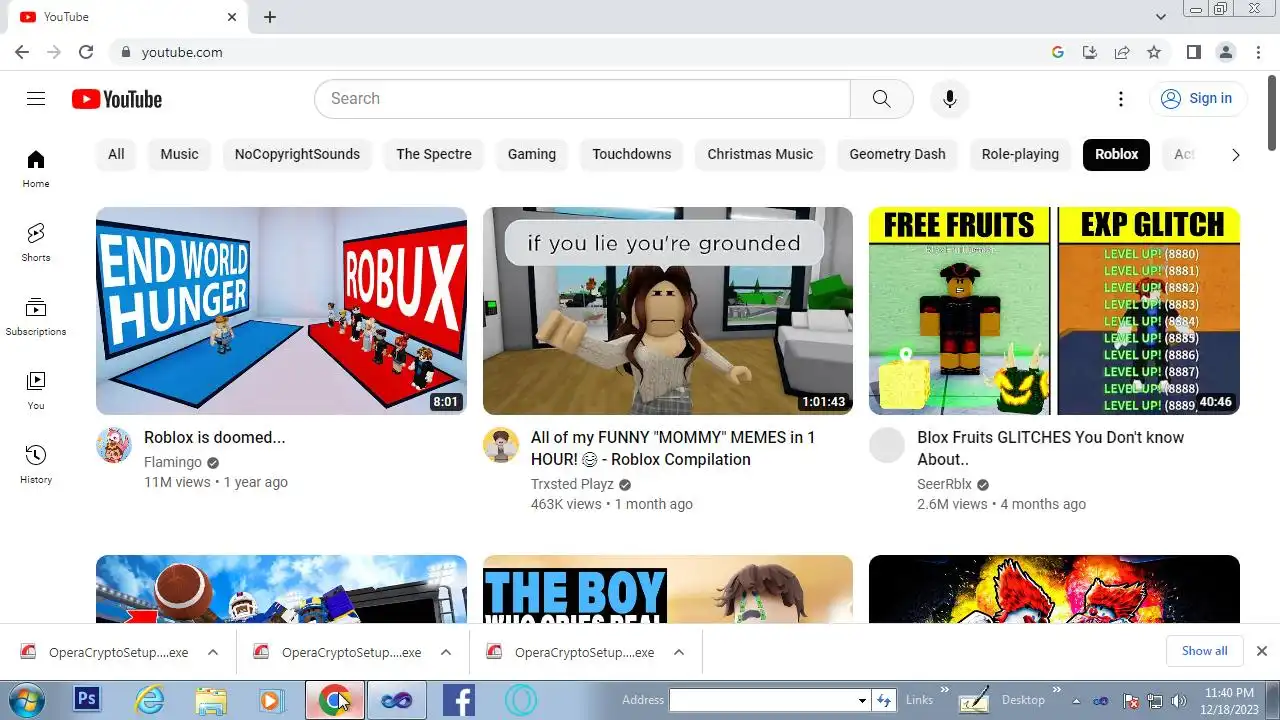Open Subscriptions in the sidebar
The width and height of the screenshot is (1280, 720).
pyautogui.click(x=36, y=317)
